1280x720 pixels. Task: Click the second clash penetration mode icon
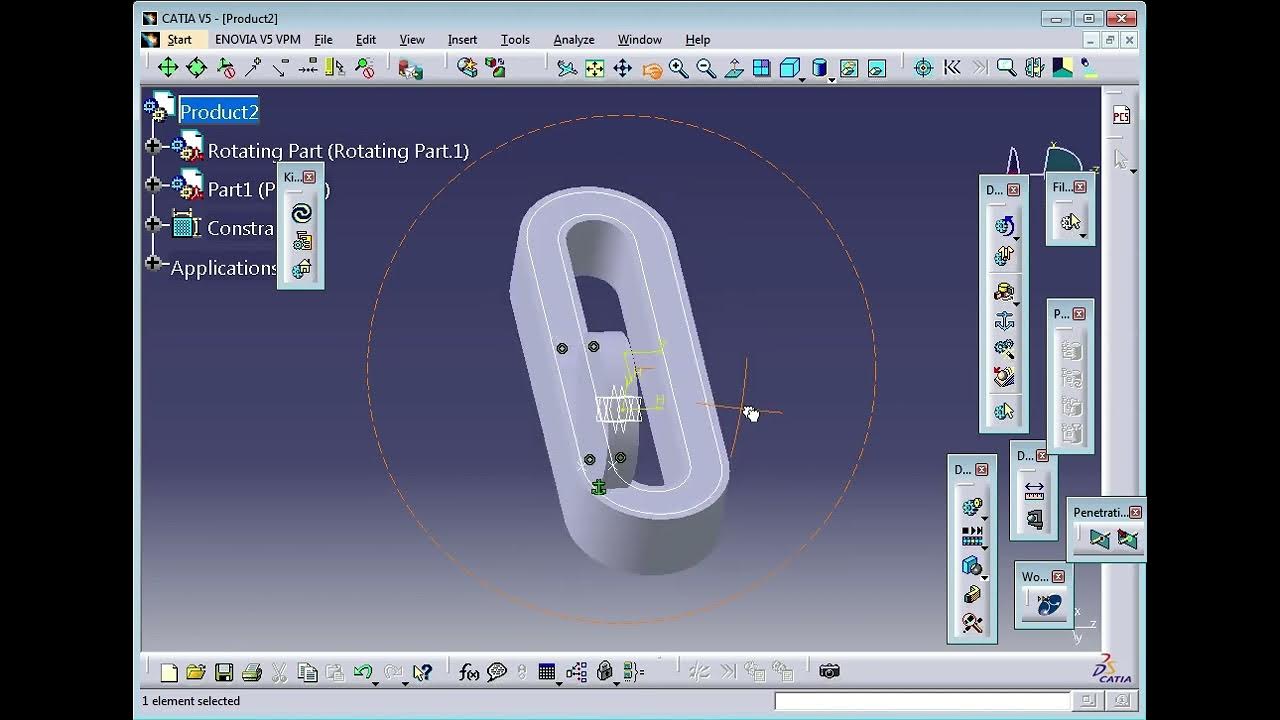1128,539
